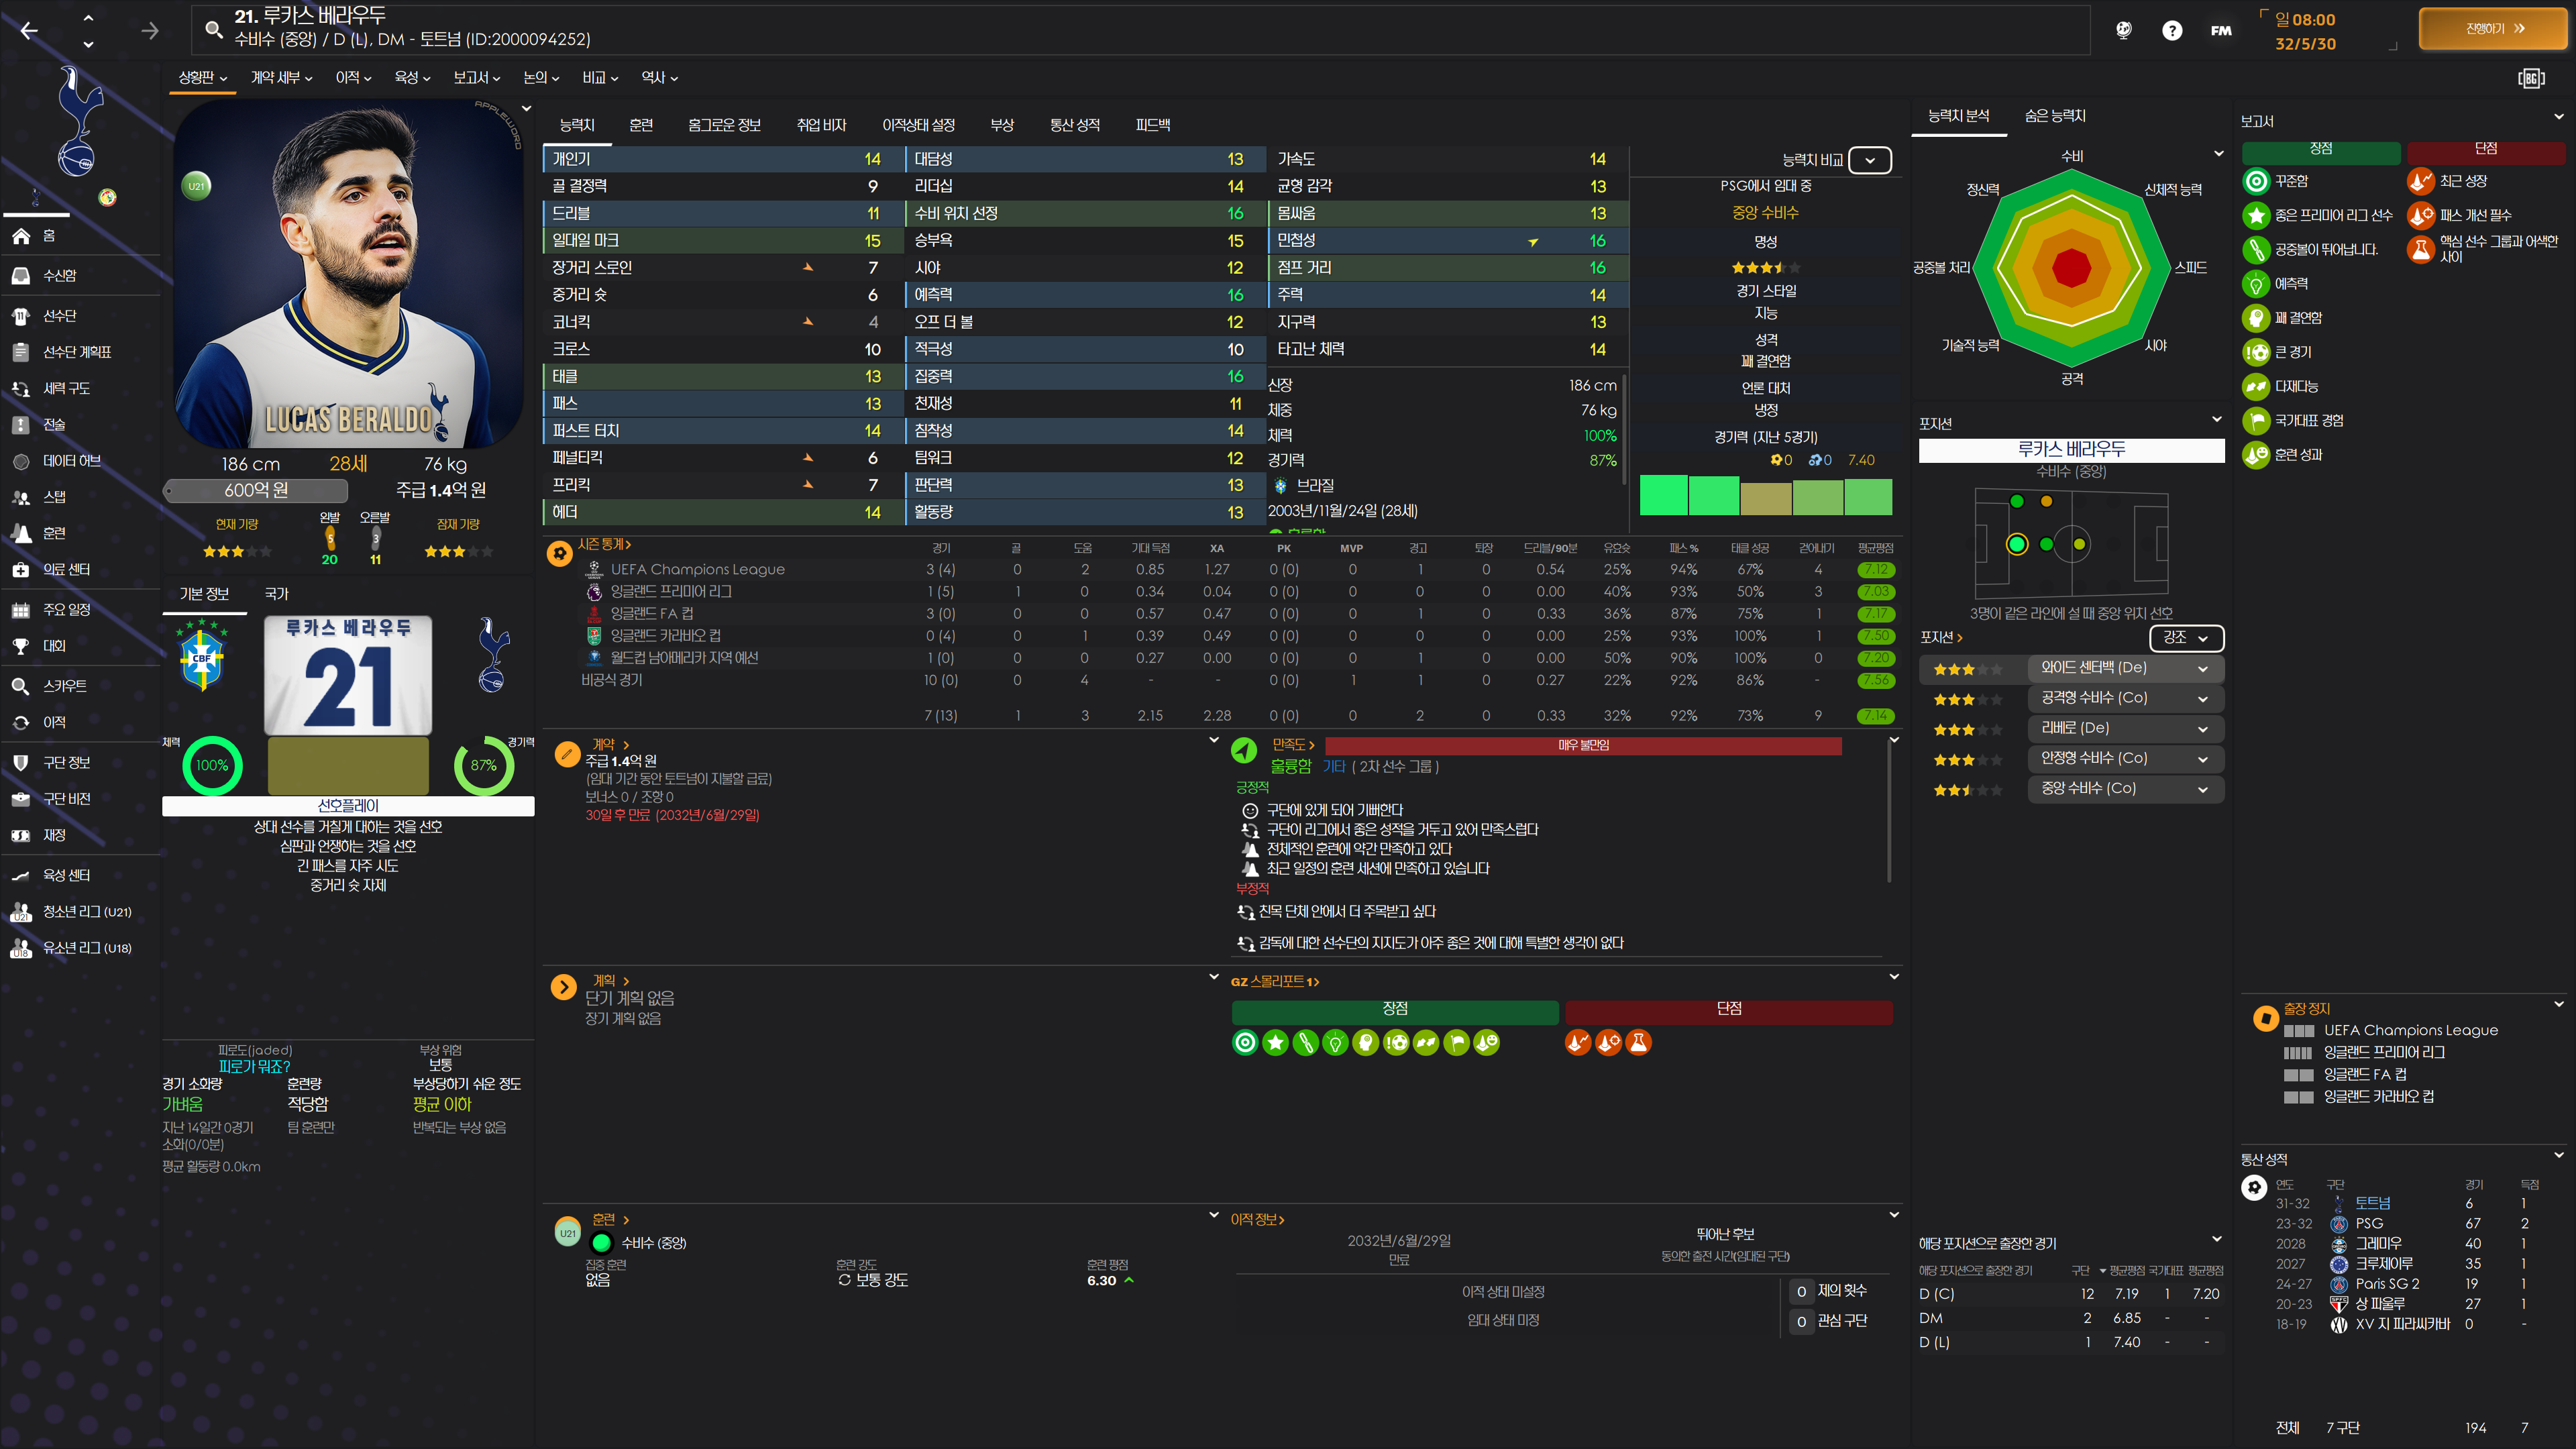Open the 스카우트 sidebar item
Viewport: 2576px width, 1449px height.
(x=64, y=686)
